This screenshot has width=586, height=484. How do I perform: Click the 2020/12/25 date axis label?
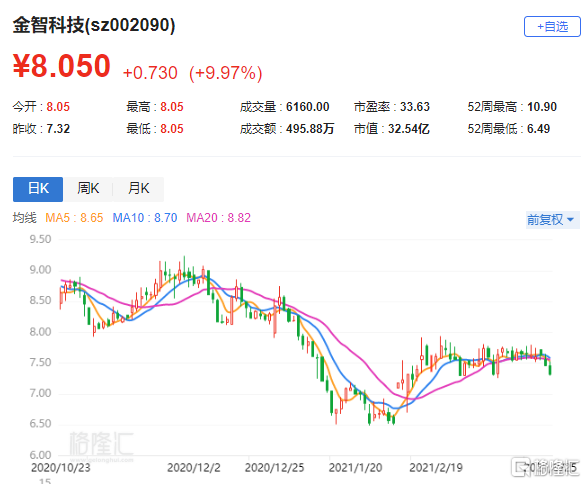(x=274, y=468)
